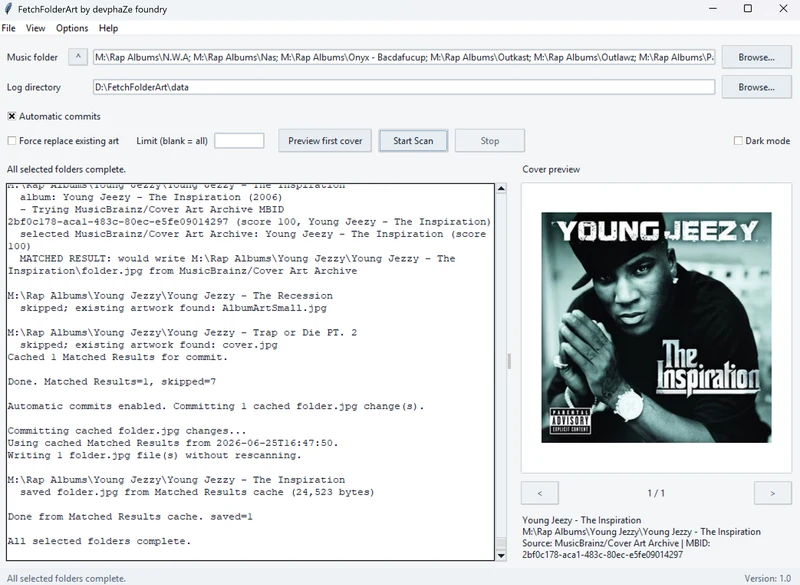Click the Young Jeezy album cover preview
Screen dimensions: 800x585
click(x=657, y=327)
